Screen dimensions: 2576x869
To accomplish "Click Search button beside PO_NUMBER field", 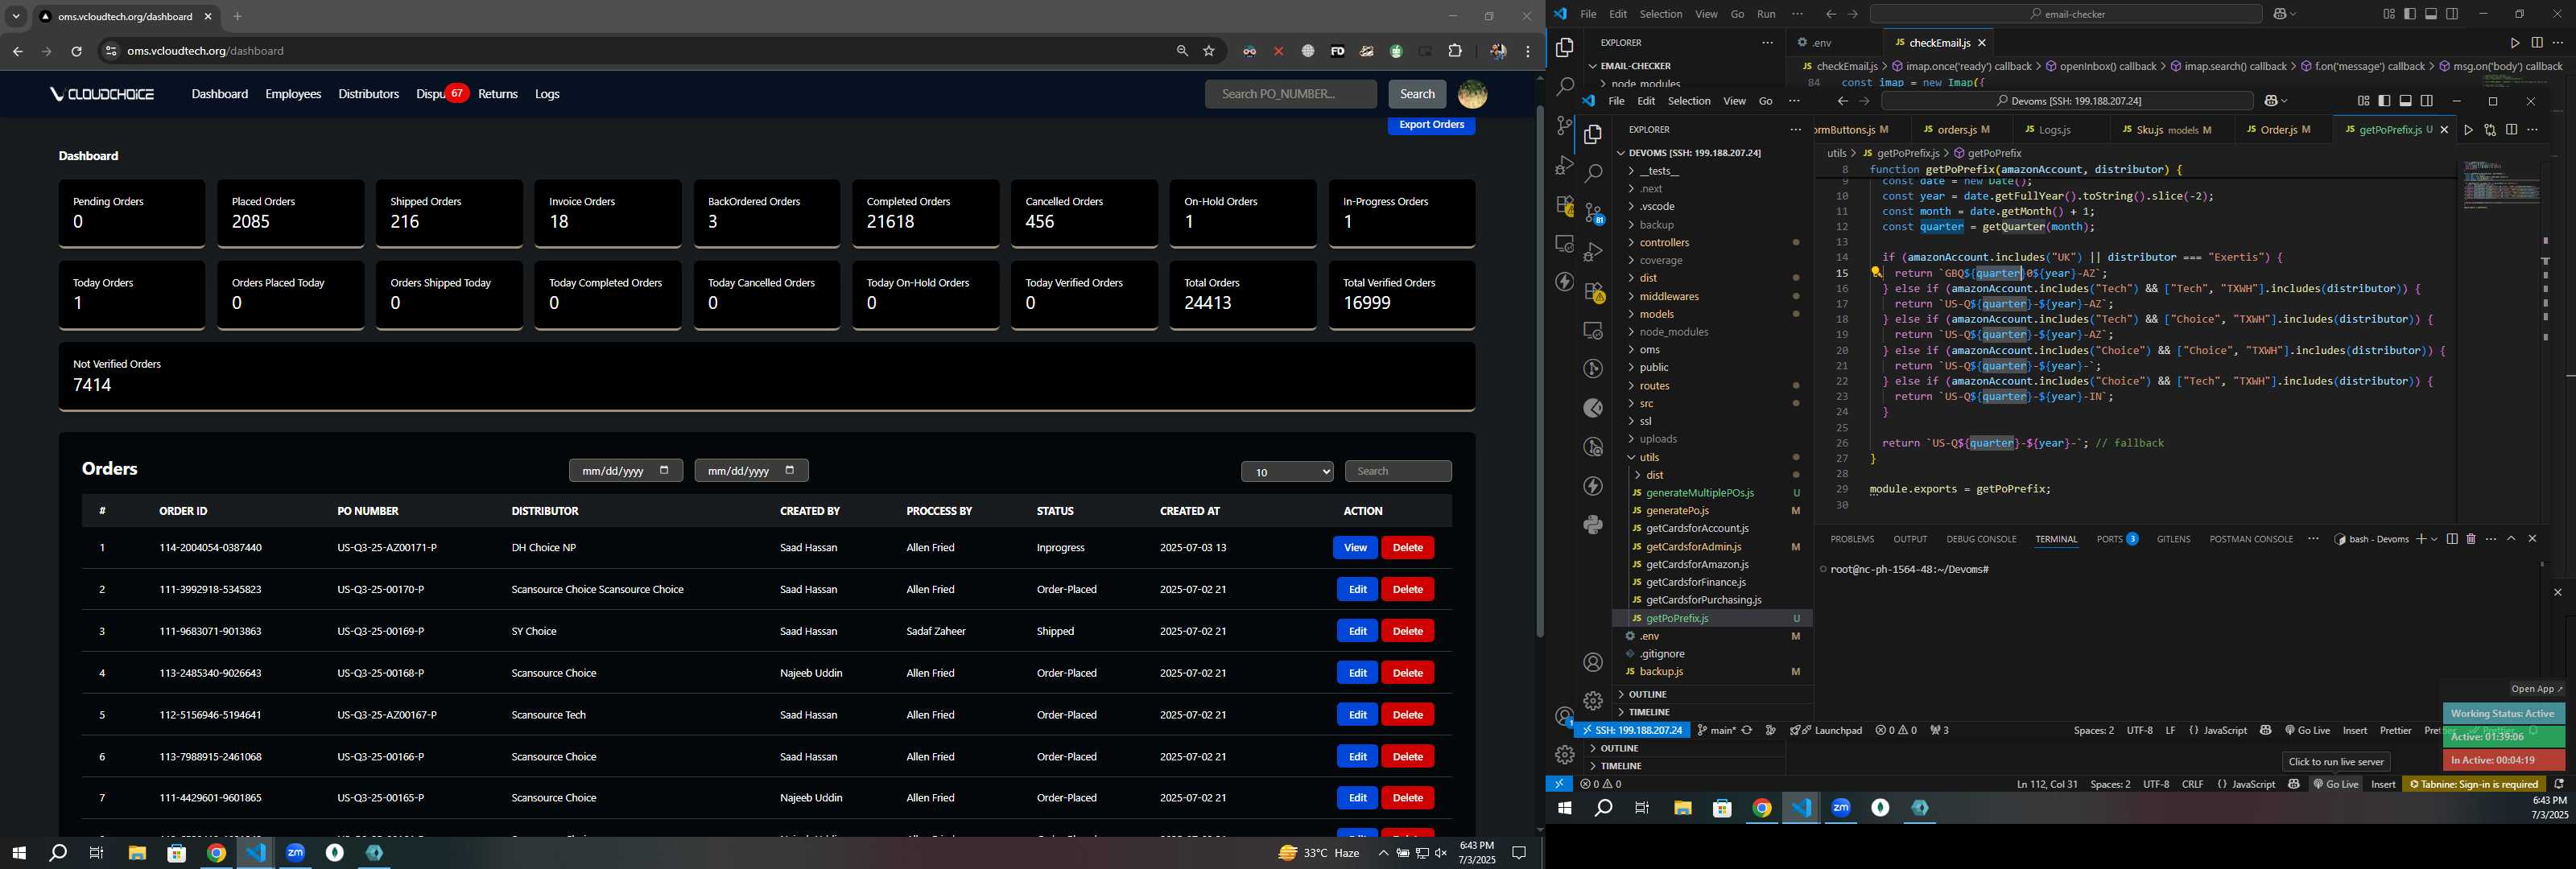I will pyautogui.click(x=1417, y=94).
